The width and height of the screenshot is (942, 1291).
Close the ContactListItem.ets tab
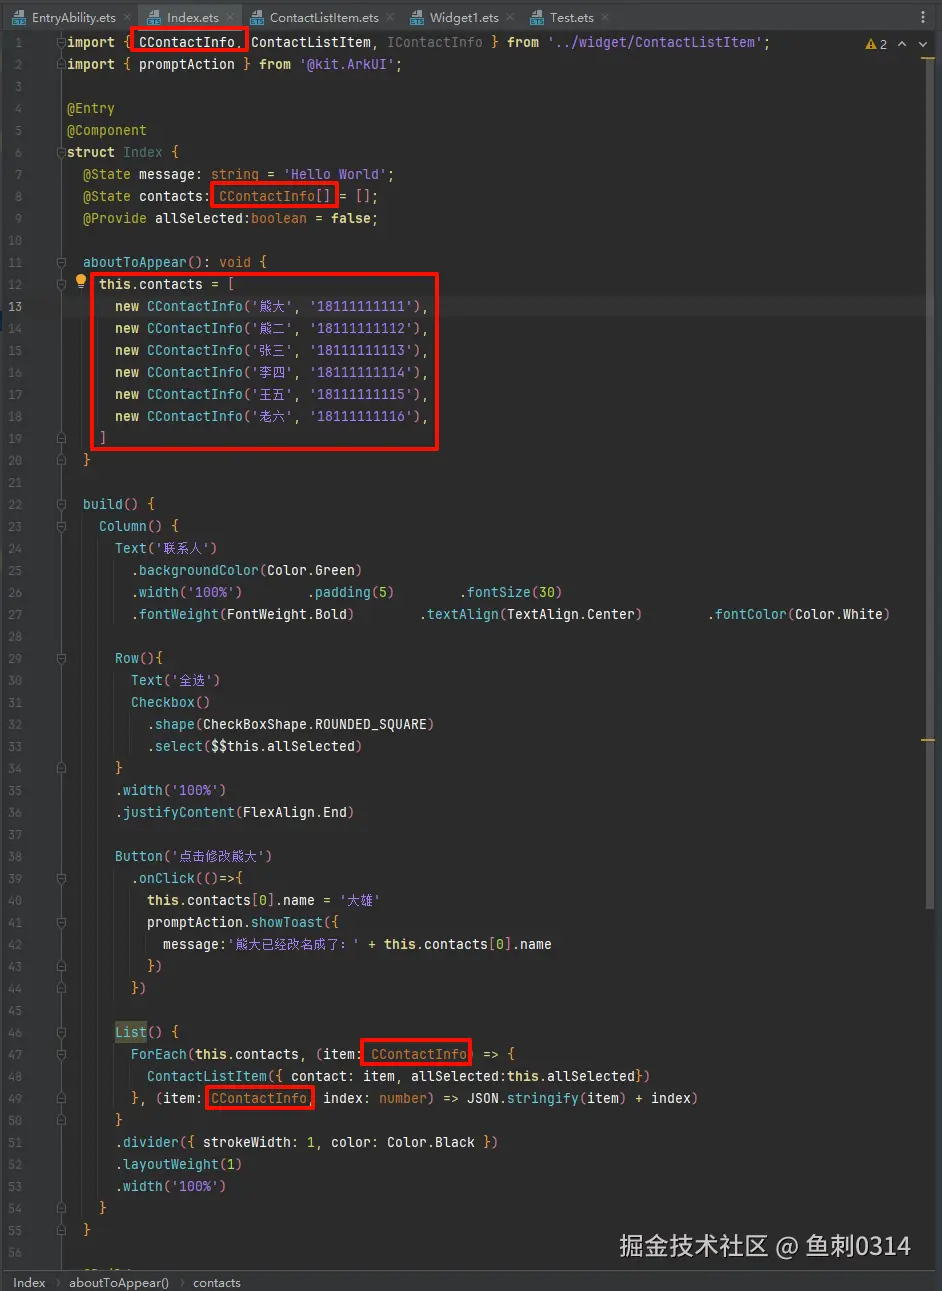(x=390, y=18)
